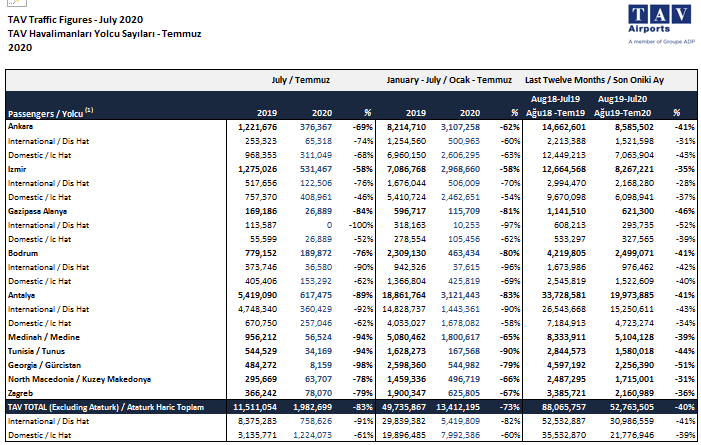The image size is (701, 445).
Task: Click TAV total July 2020 value 1,982,699
Action: (312, 407)
